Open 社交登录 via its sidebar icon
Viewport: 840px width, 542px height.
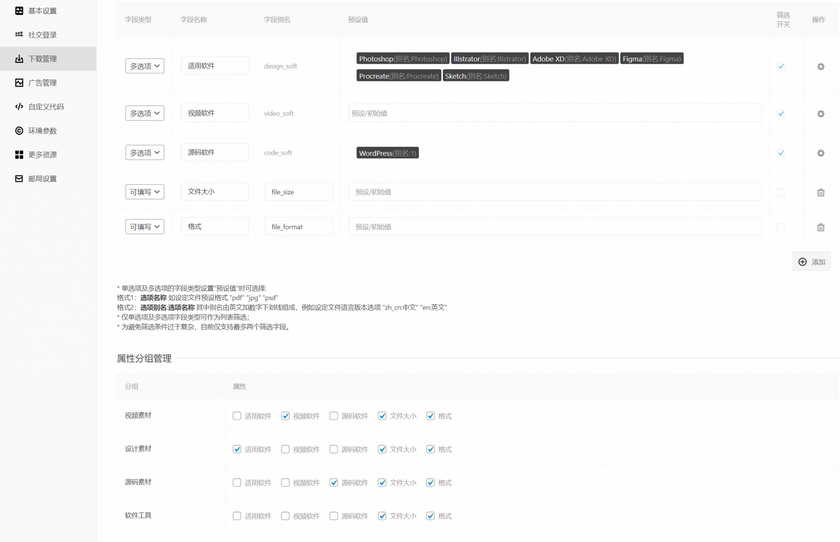(x=19, y=35)
